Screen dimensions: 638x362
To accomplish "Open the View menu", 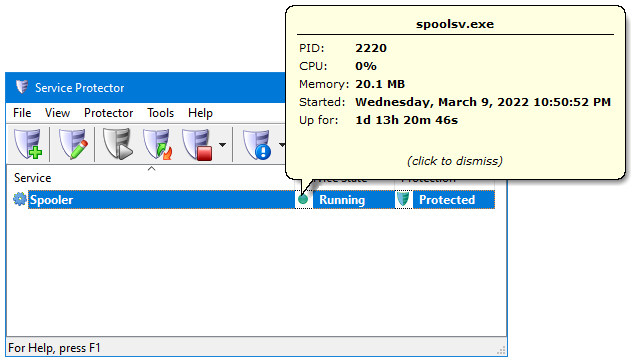I will [x=57, y=113].
